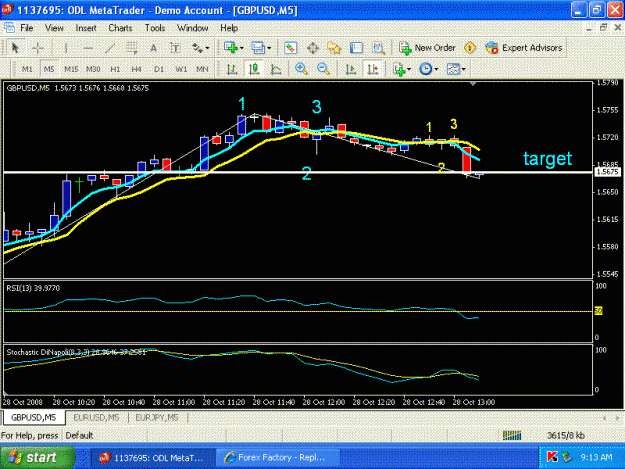Select the text 'A' tool
The height and width of the screenshot is (469, 625).
pyautogui.click(x=153, y=48)
